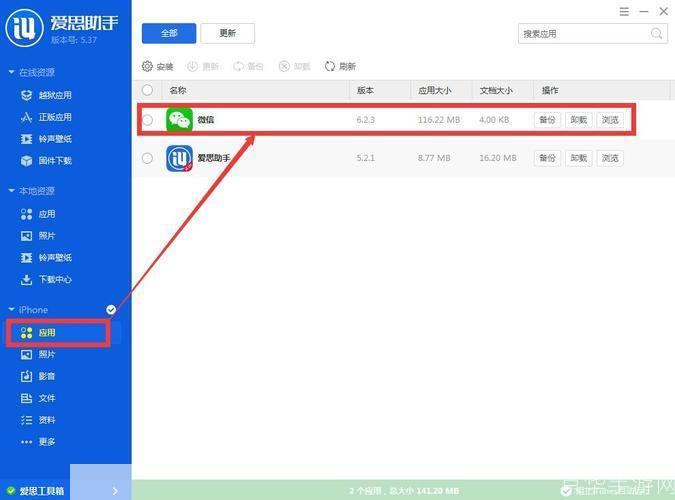
Task: Click the 安装 gear toolbar button
Action: click(157, 66)
